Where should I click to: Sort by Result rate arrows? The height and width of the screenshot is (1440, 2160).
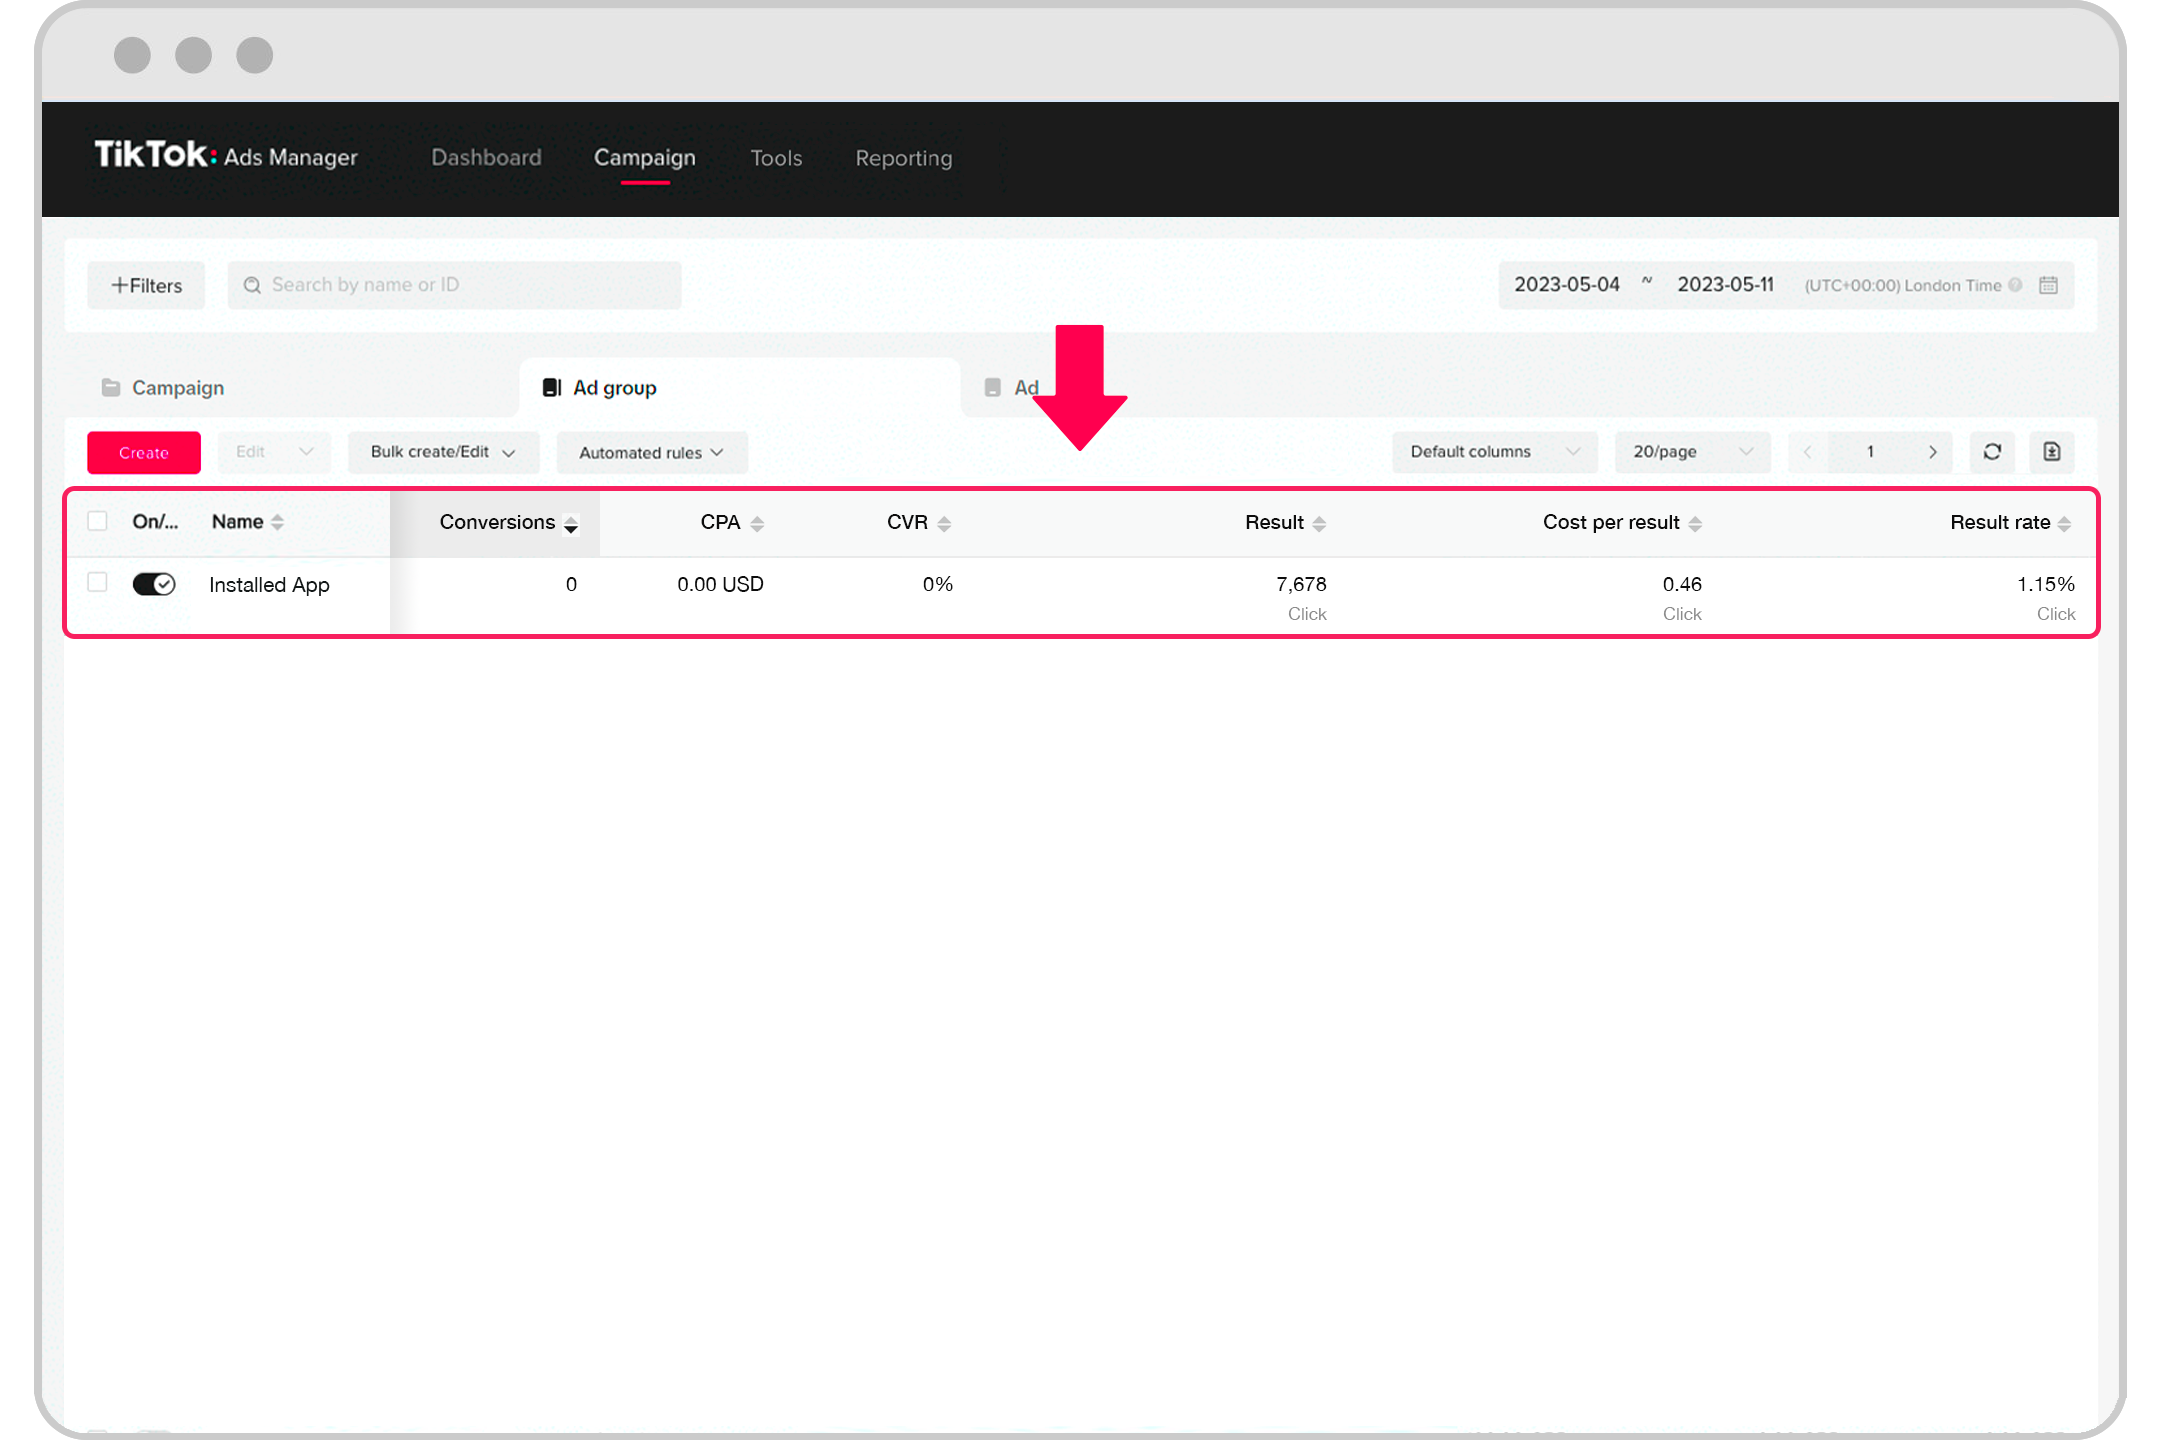click(x=2064, y=524)
